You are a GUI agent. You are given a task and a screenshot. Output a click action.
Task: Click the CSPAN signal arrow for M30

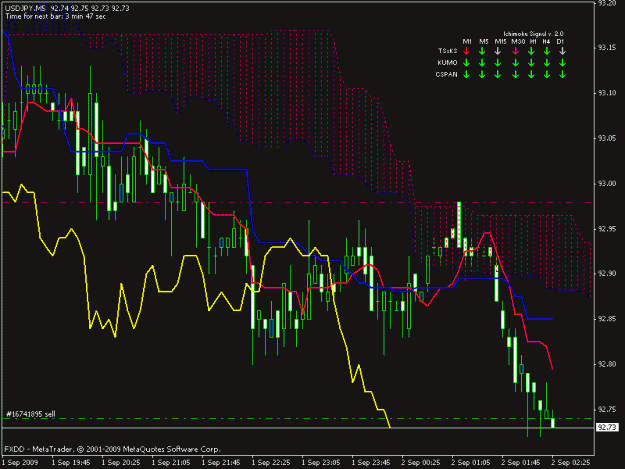(x=516, y=74)
